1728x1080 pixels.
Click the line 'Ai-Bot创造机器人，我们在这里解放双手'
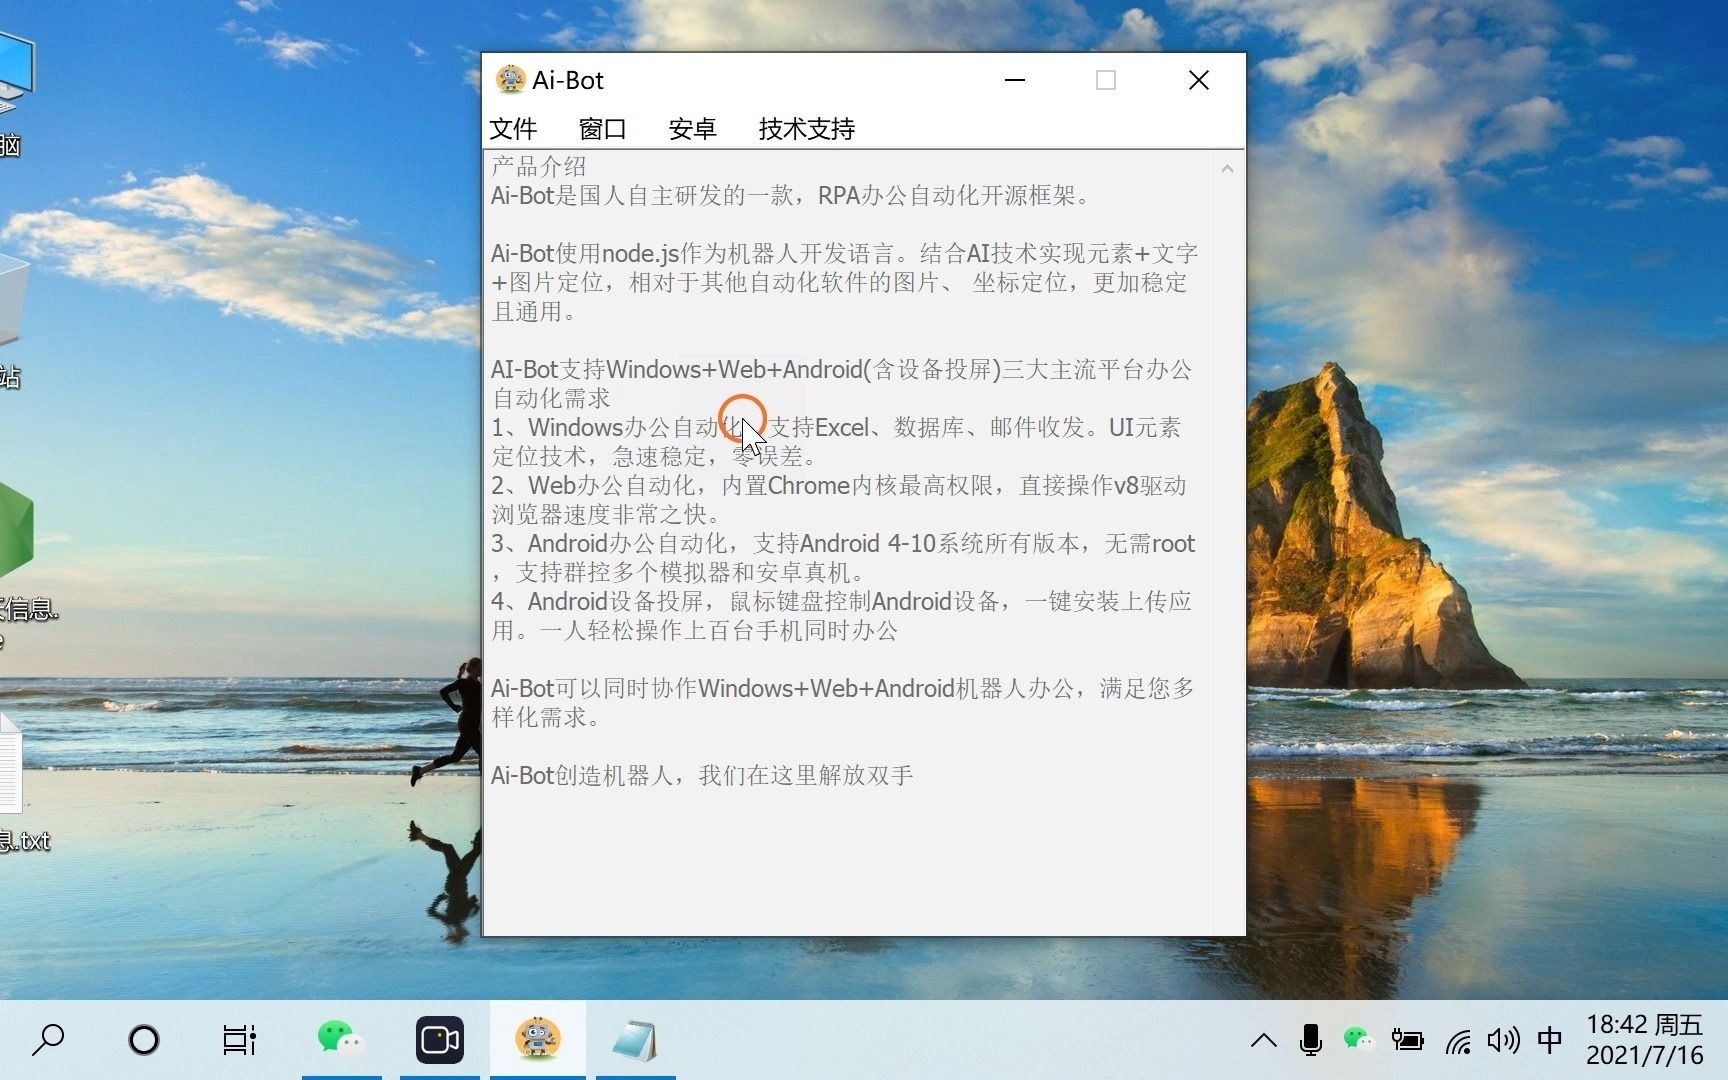702,775
